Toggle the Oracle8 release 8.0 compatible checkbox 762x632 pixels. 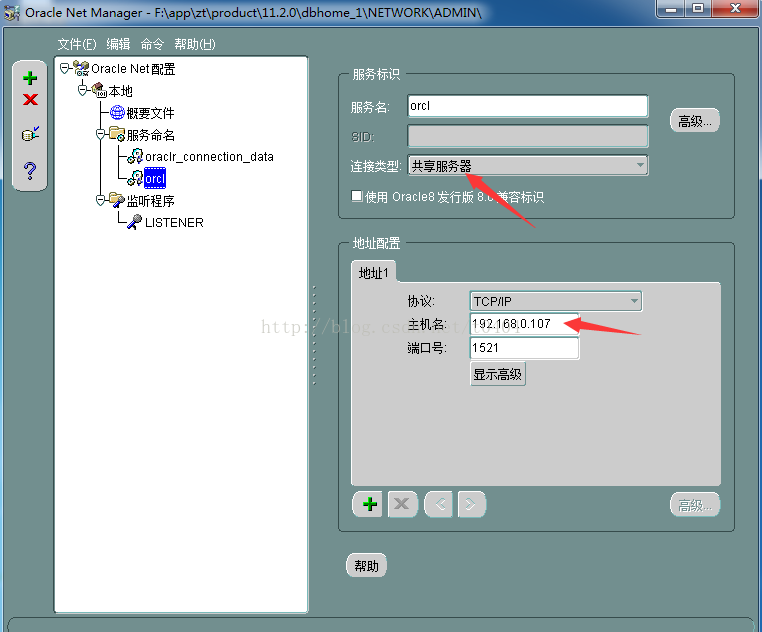pyautogui.click(x=357, y=196)
